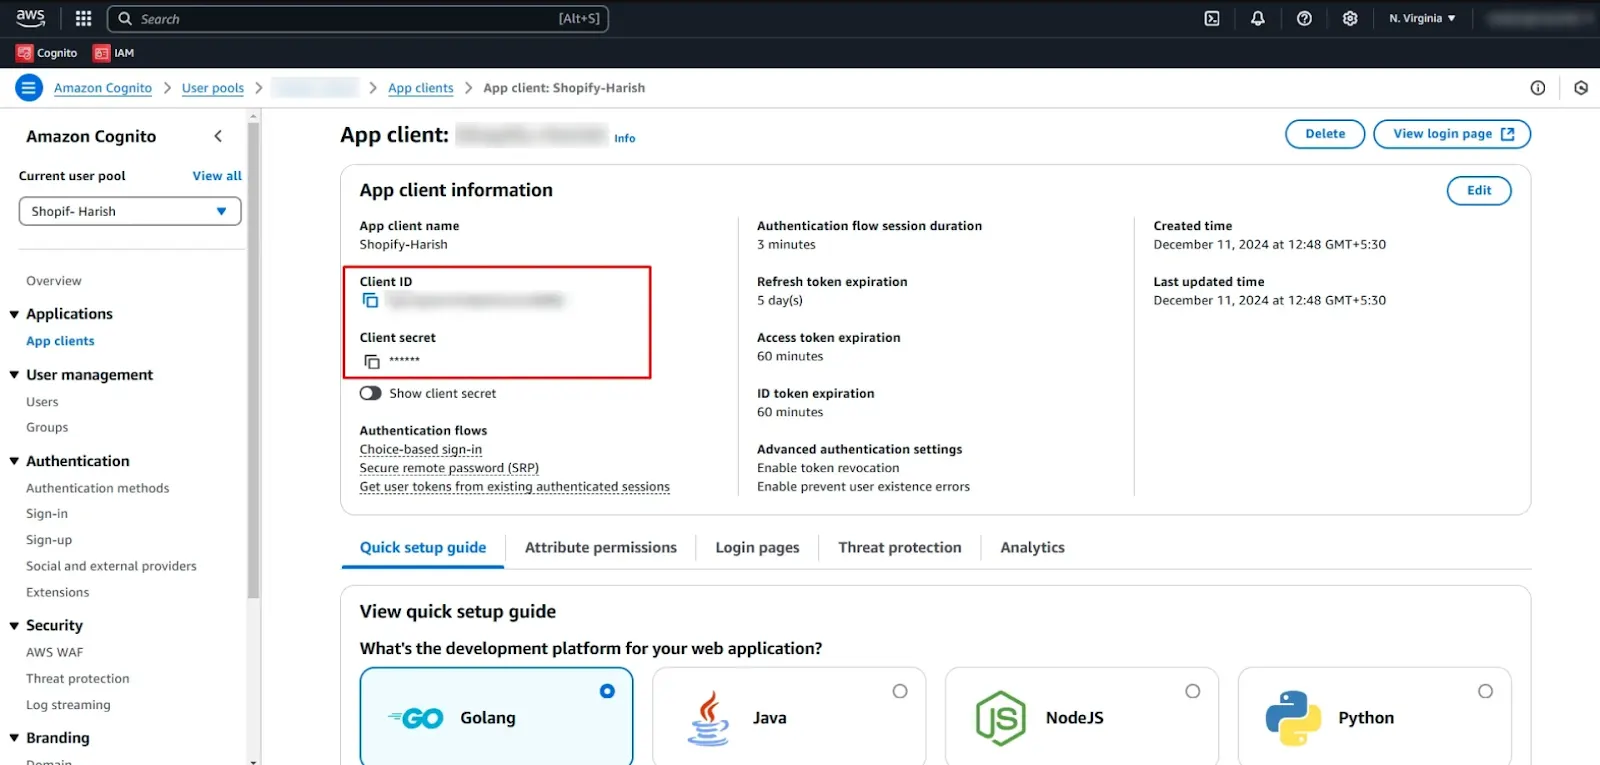Click the Info link beside App client
The height and width of the screenshot is (765, 1600).
click(625, 139)
